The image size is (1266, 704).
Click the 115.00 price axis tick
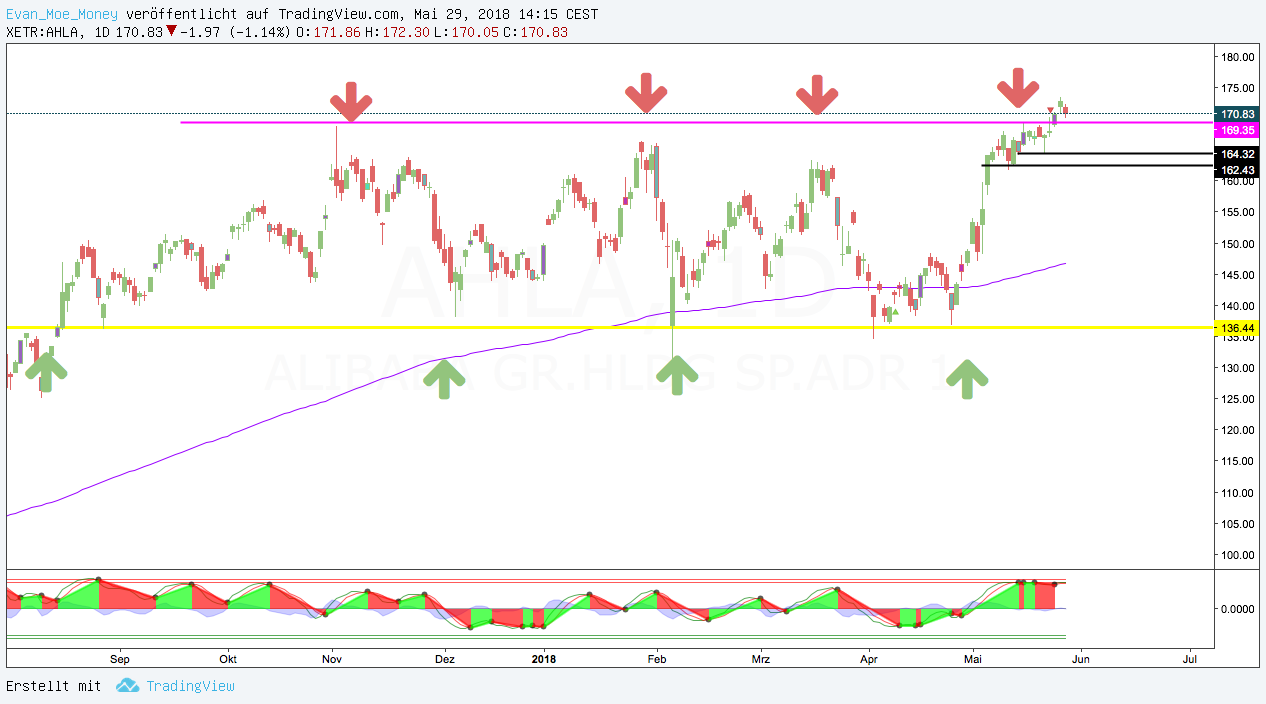point(1238,461)
